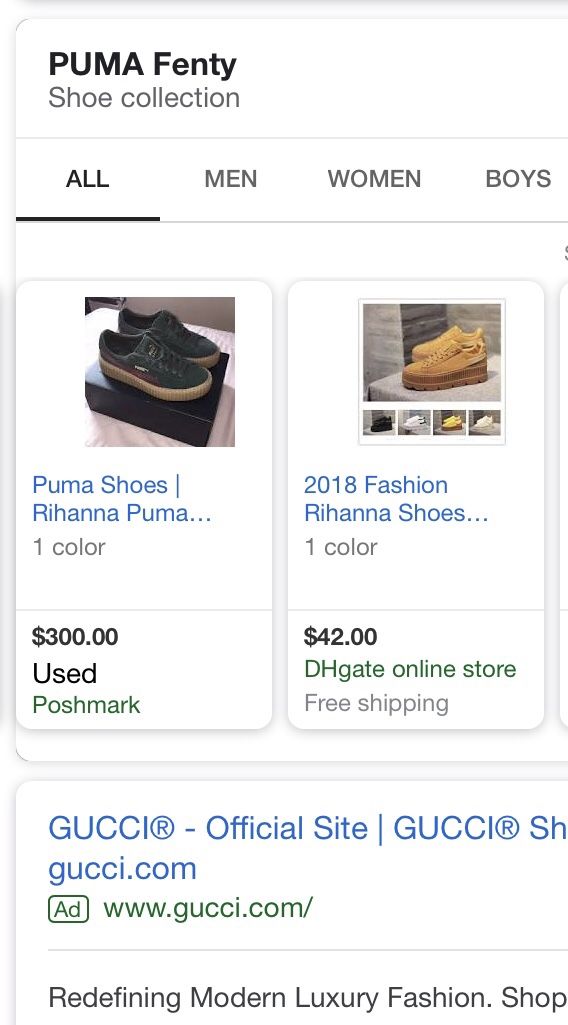The height and width of the screenshot is (1025, 568).
Task: Tap the $42.00 price
Action: pyautogui.click(x=341, y=637)
